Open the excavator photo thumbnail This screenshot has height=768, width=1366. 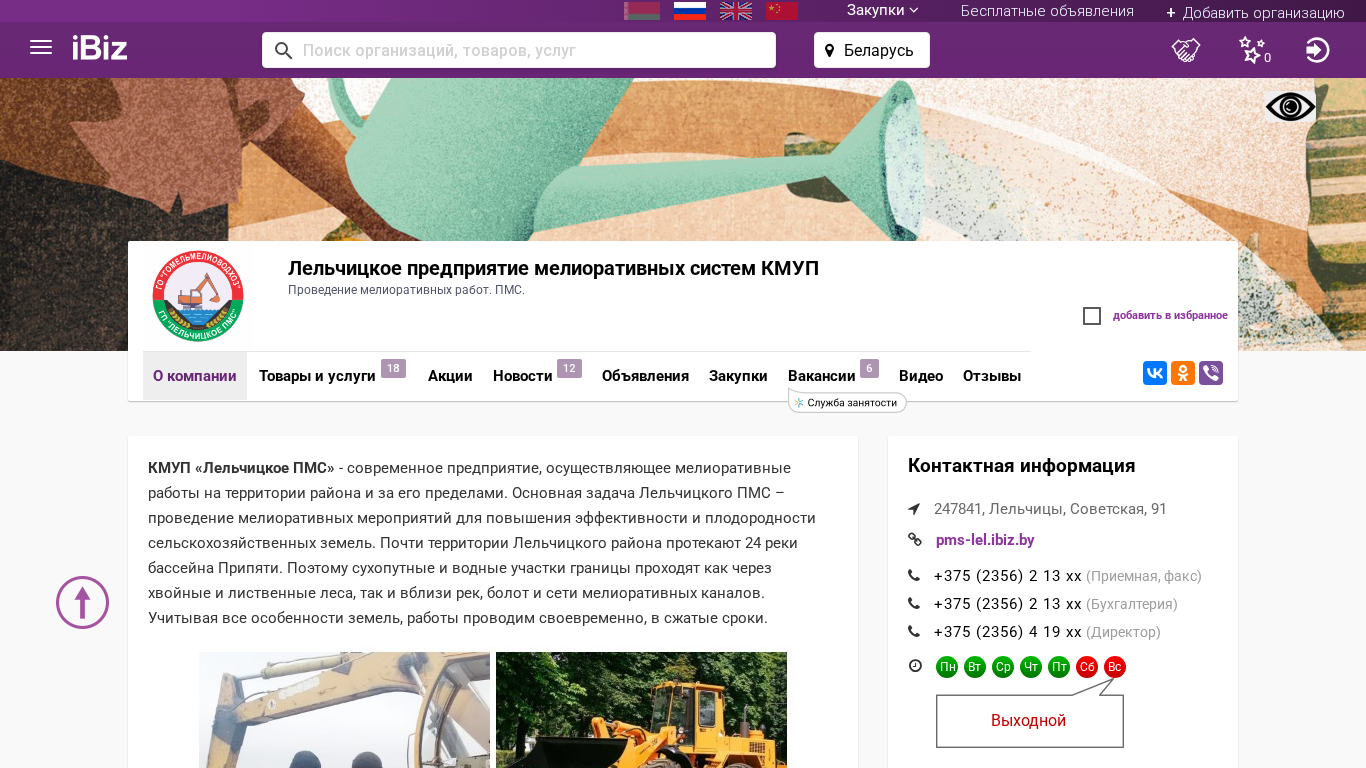(x=344, y=710)
